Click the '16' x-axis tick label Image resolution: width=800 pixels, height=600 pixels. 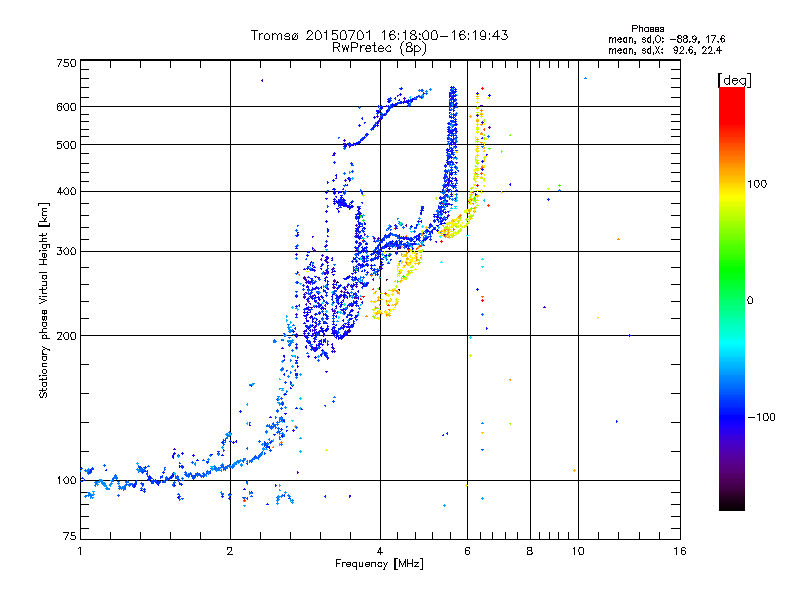coord(680,551)
